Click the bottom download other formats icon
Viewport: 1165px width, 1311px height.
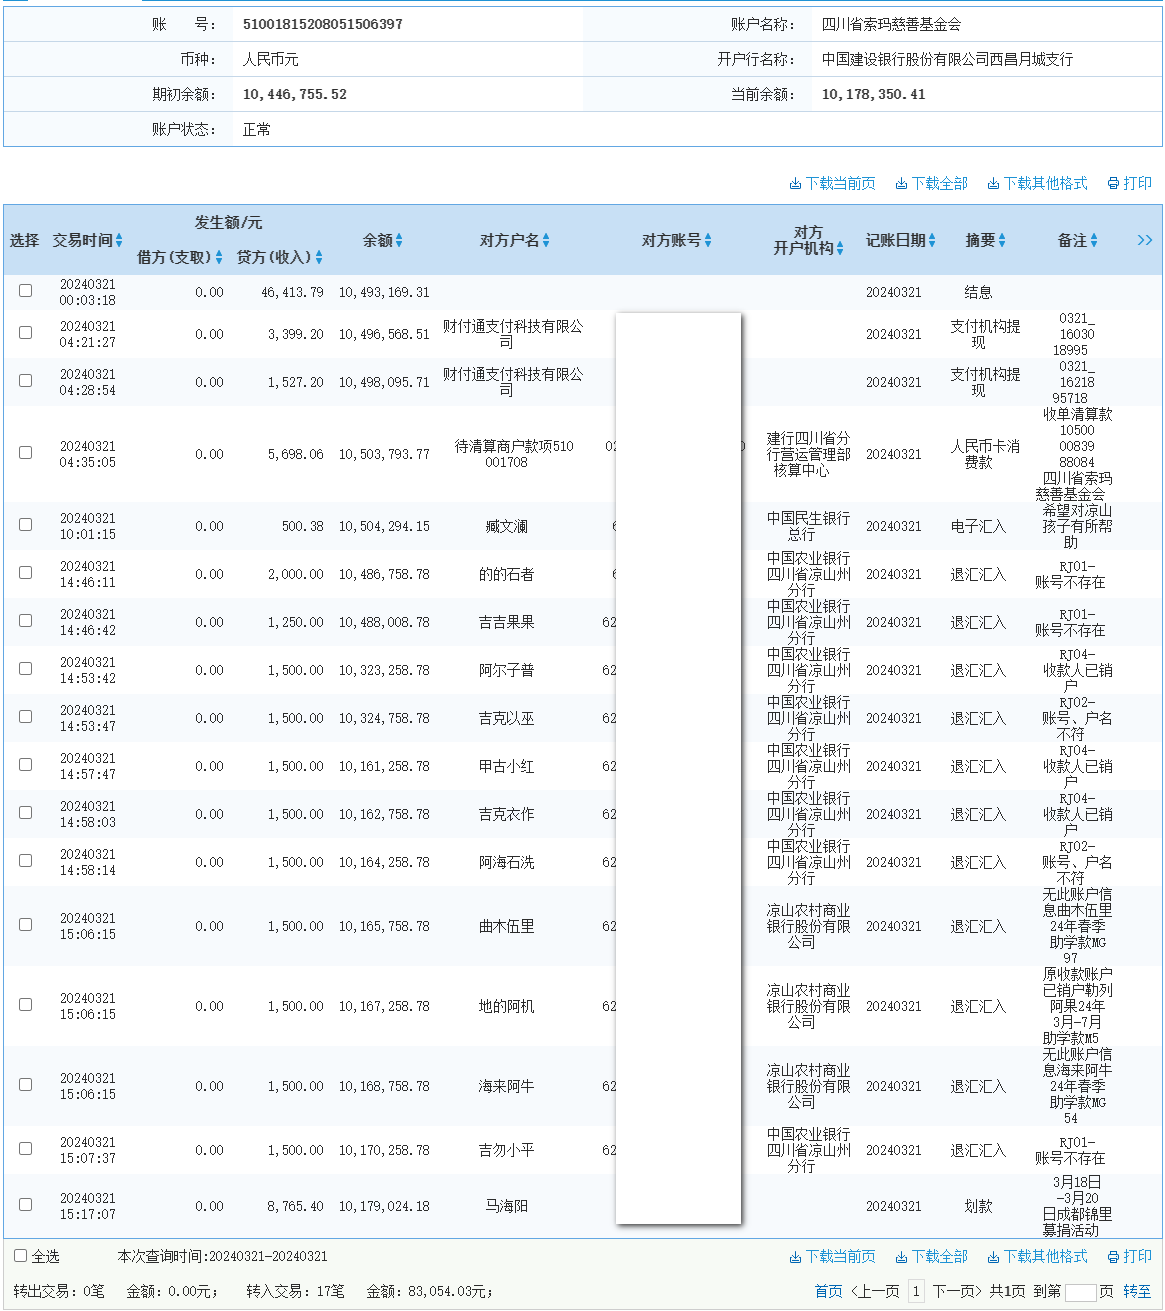tap(993, 1257)
